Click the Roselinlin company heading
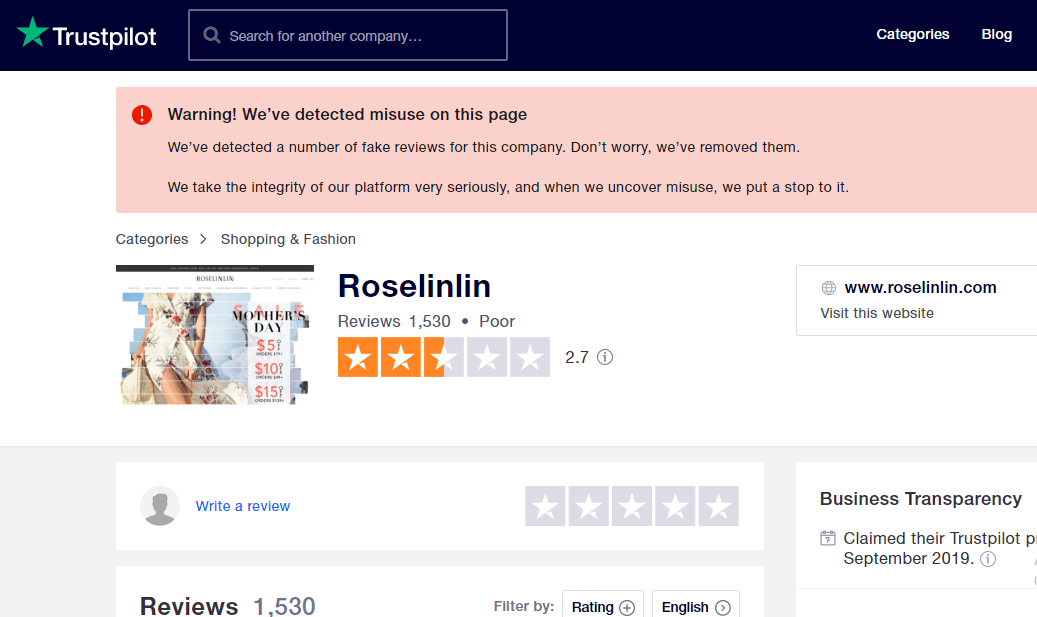 [x=415, y=286]
